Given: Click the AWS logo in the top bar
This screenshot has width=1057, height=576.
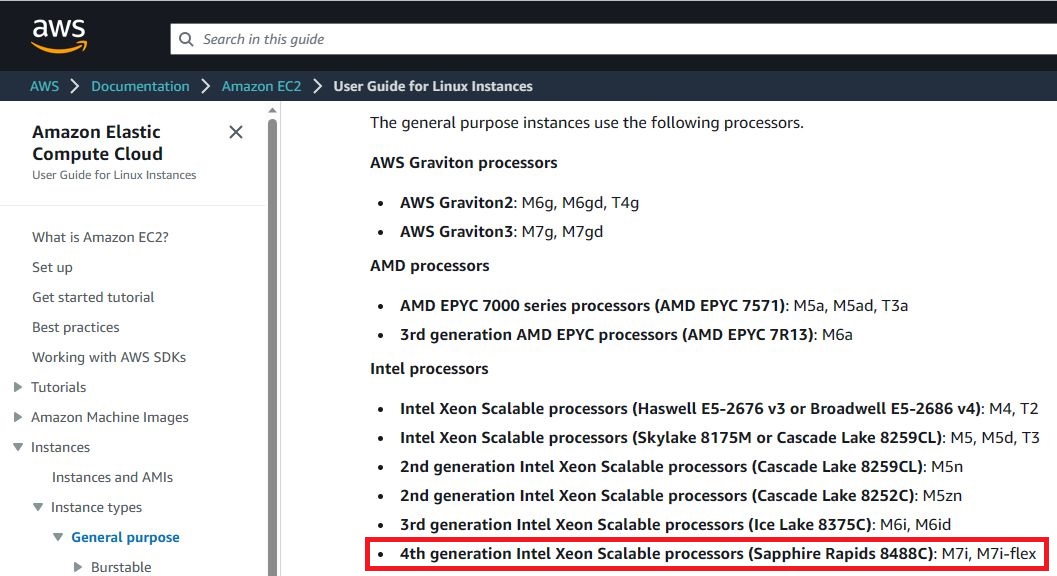Looking at the screenshot, I should 58,33.
